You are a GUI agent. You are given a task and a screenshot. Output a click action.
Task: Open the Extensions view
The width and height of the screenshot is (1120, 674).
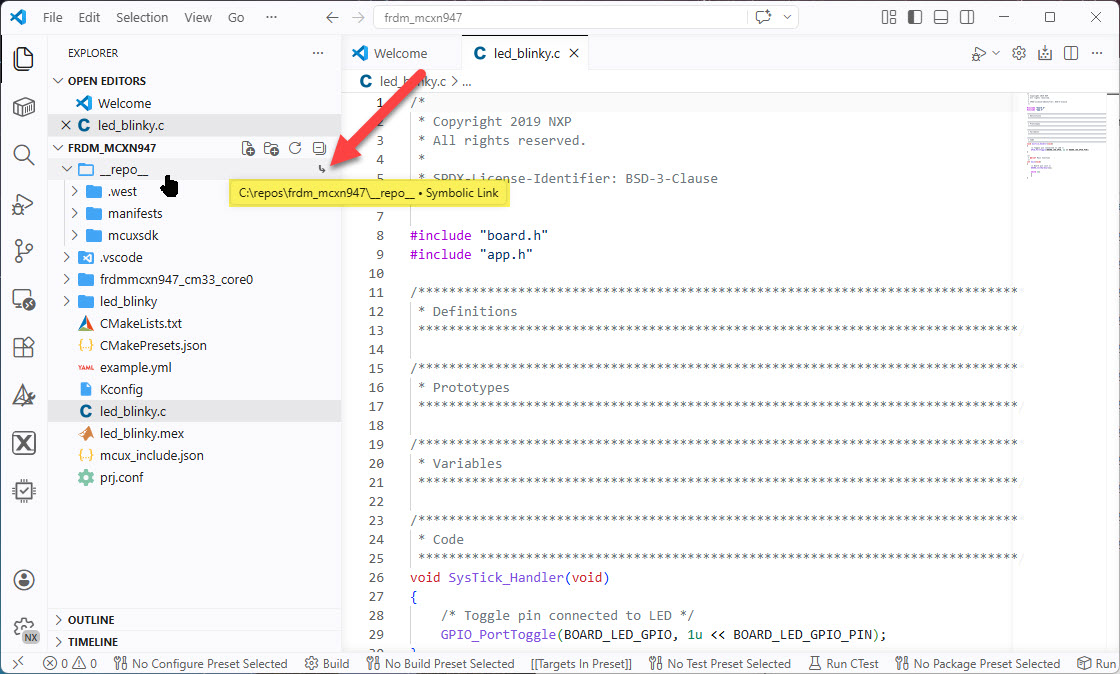click(23, 347)
